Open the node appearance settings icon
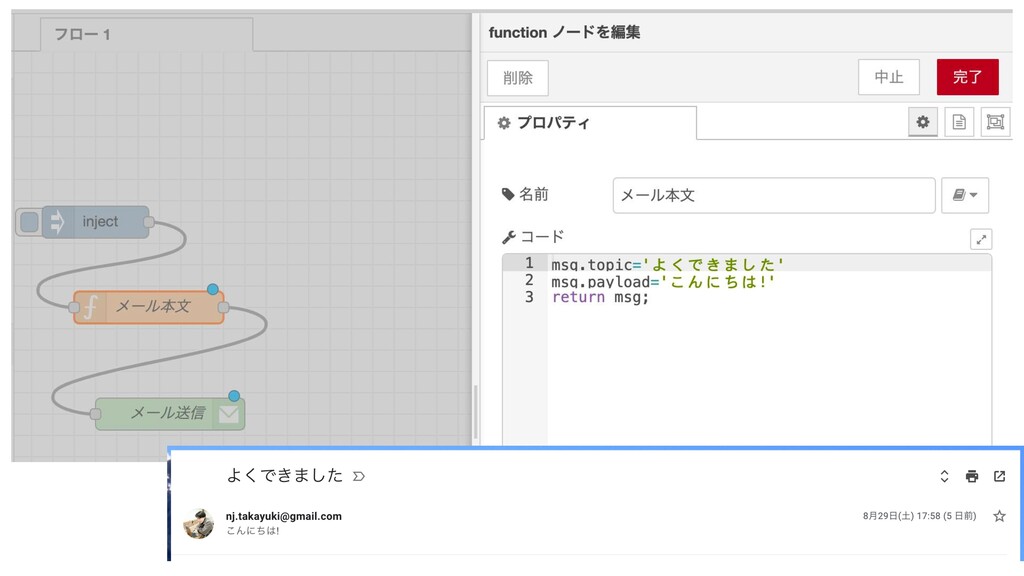 995,122
